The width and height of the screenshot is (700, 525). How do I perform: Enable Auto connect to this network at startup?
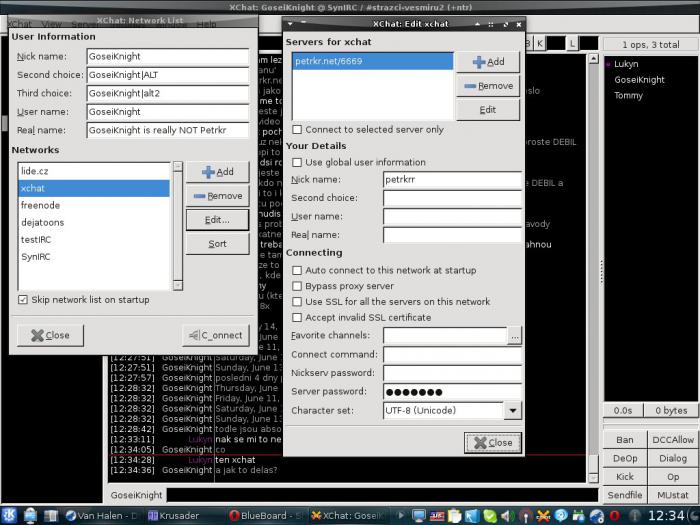[297, 270]
